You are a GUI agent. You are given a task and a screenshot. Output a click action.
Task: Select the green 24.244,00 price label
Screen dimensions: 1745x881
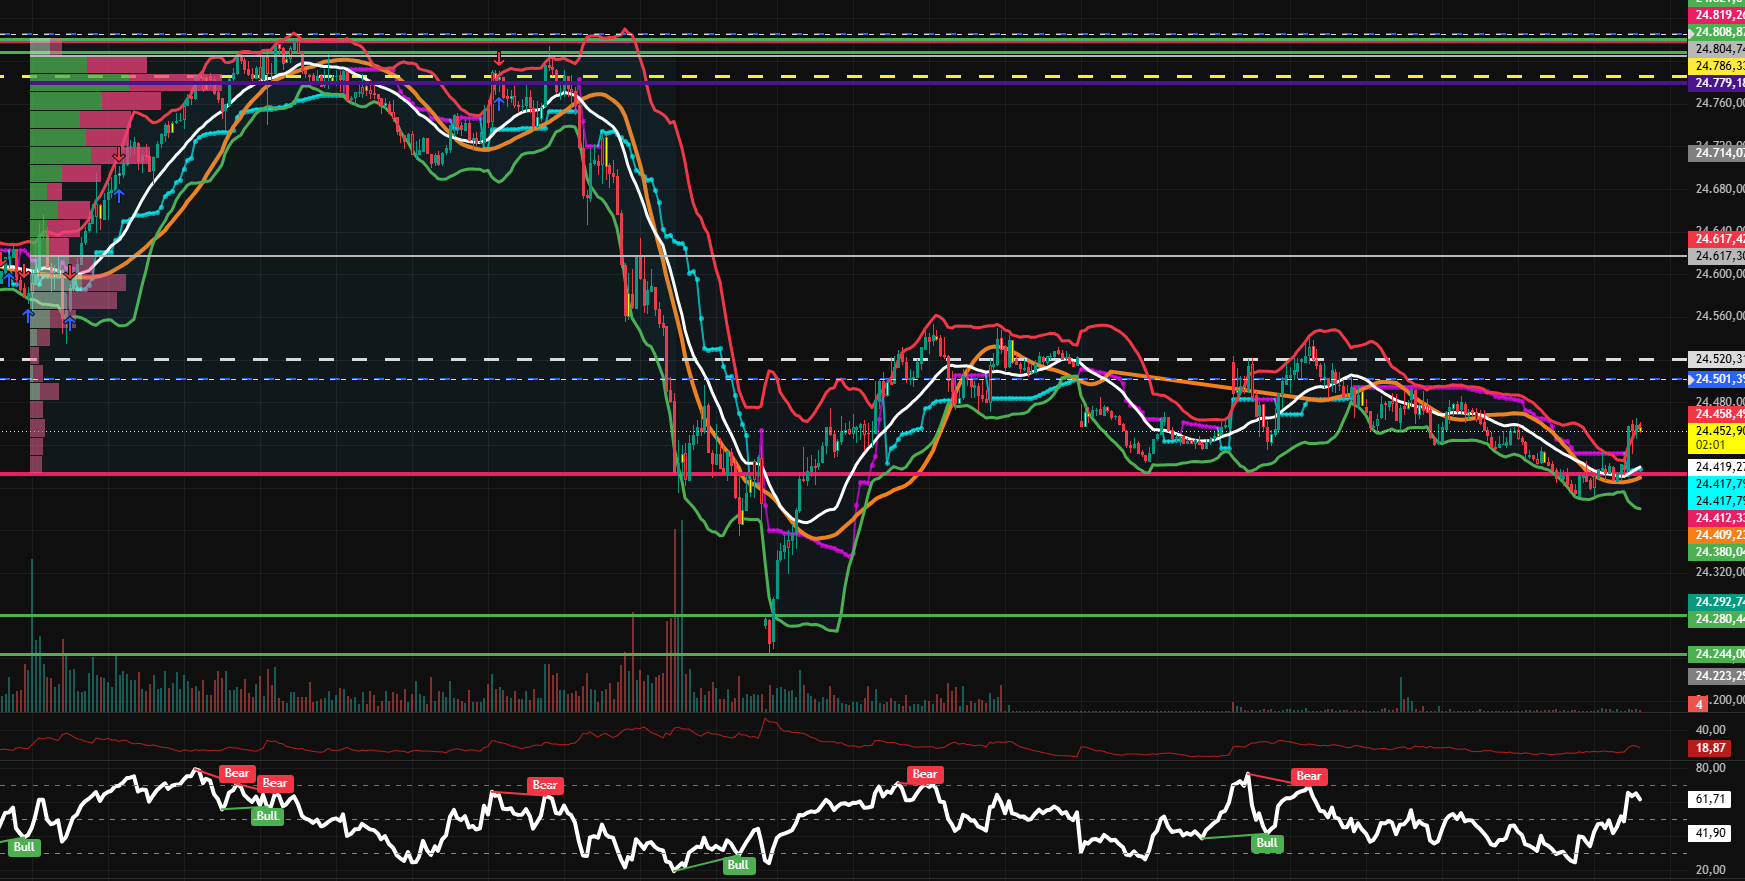[x=1717, y=654]
